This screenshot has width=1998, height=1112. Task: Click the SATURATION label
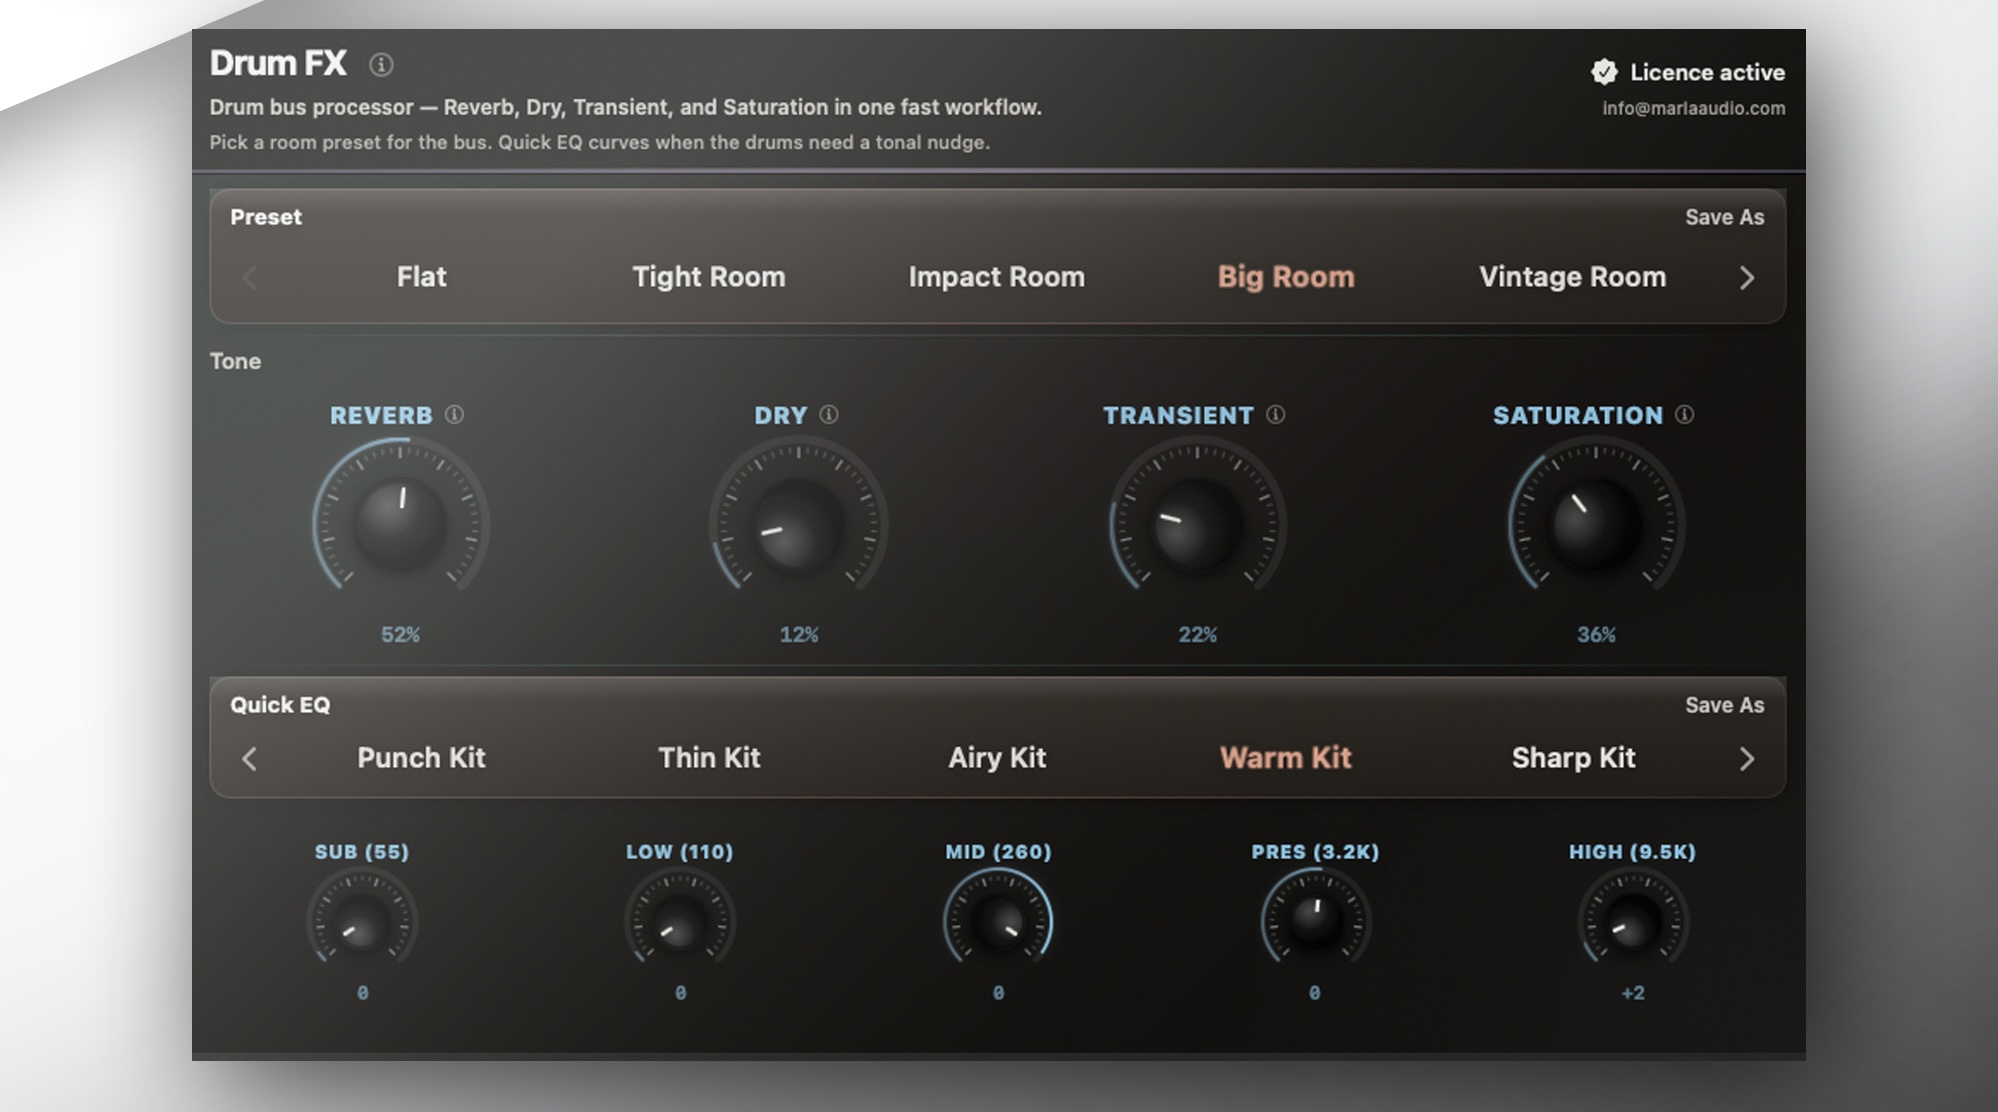[1578, 415]
